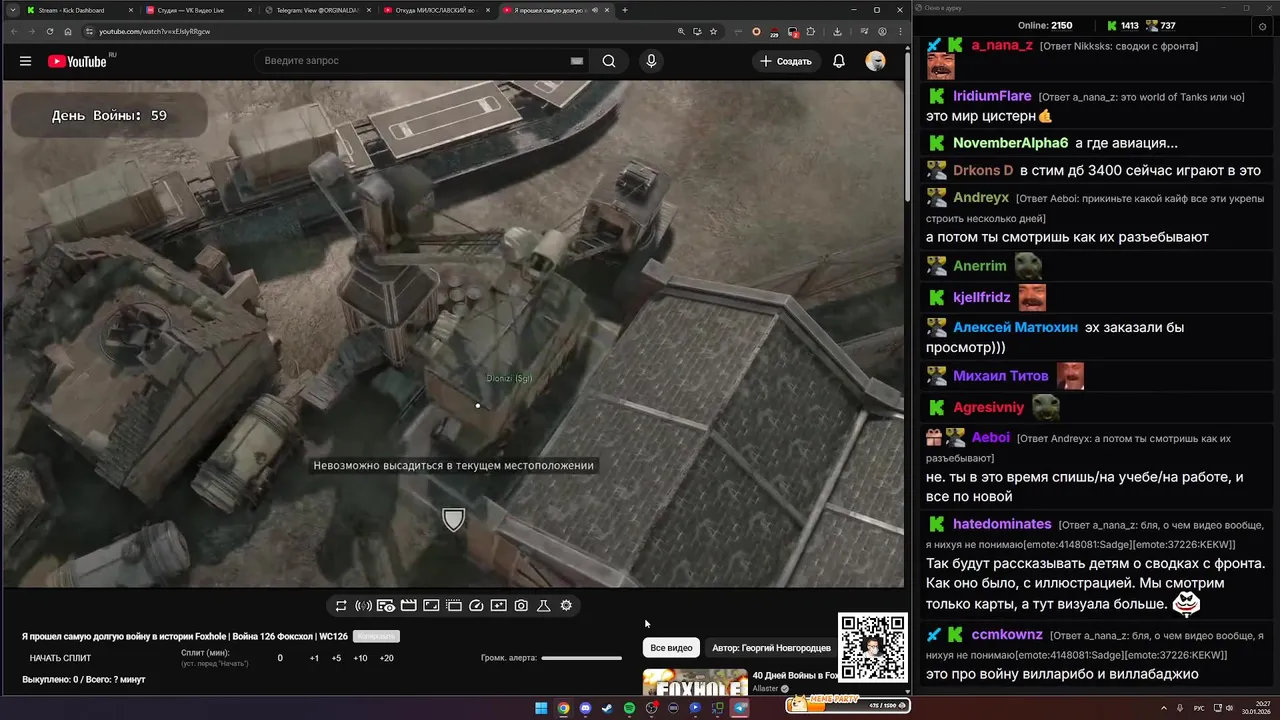Open the YouTube hamburger guide menu
This screenshot has height=720, width=1280.
pyautogui.click(x=25, y=61)
